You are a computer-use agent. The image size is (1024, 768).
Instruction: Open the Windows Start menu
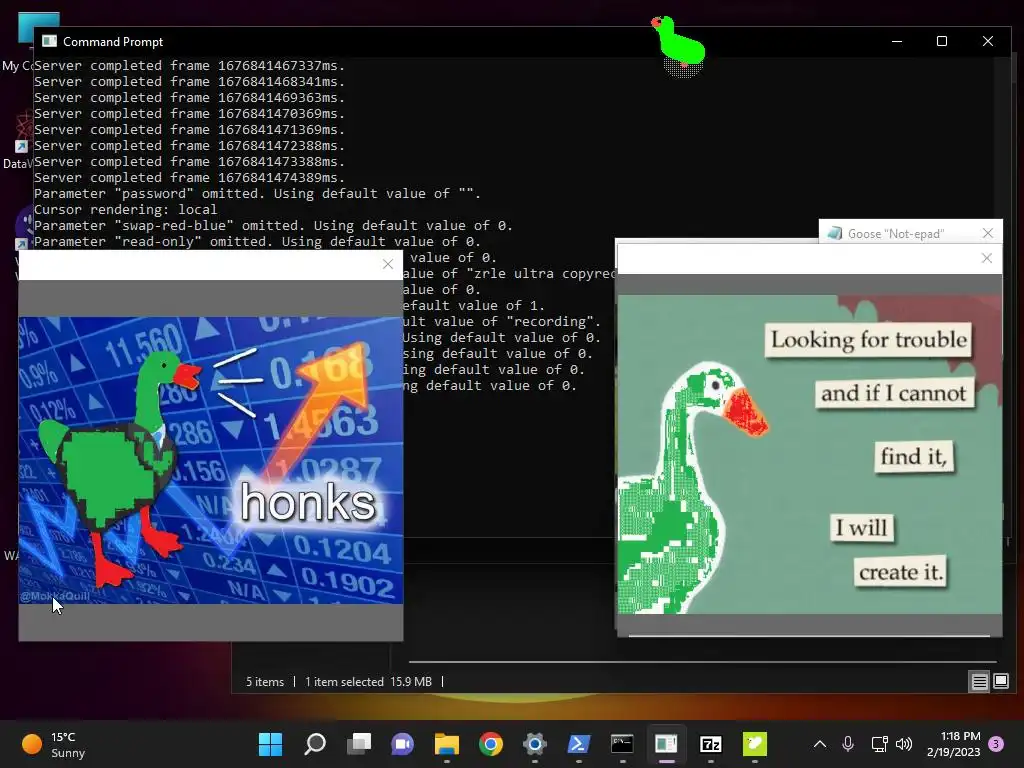tap(270, 744)
